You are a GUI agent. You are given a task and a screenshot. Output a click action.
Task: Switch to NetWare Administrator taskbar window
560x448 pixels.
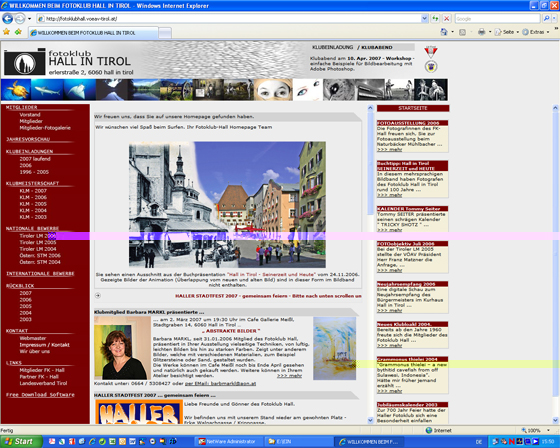pos(229,442)
